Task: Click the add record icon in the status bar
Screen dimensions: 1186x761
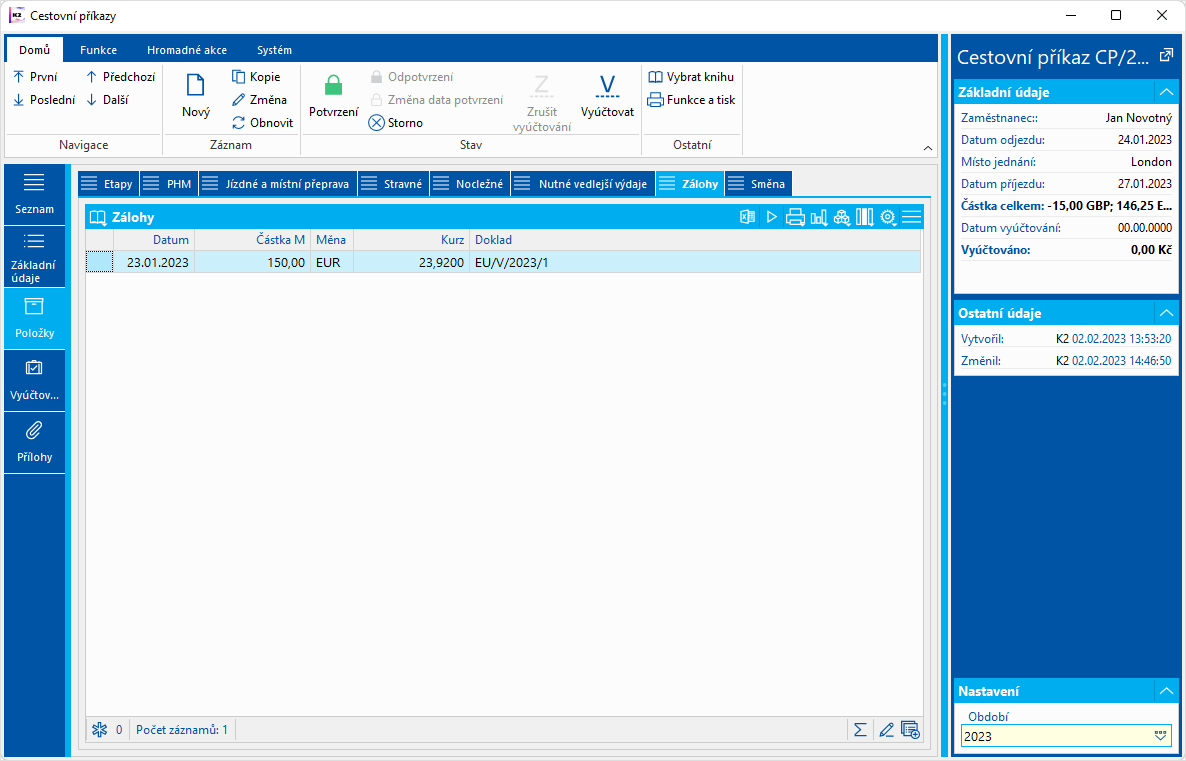Action: (x=910, y=730)
